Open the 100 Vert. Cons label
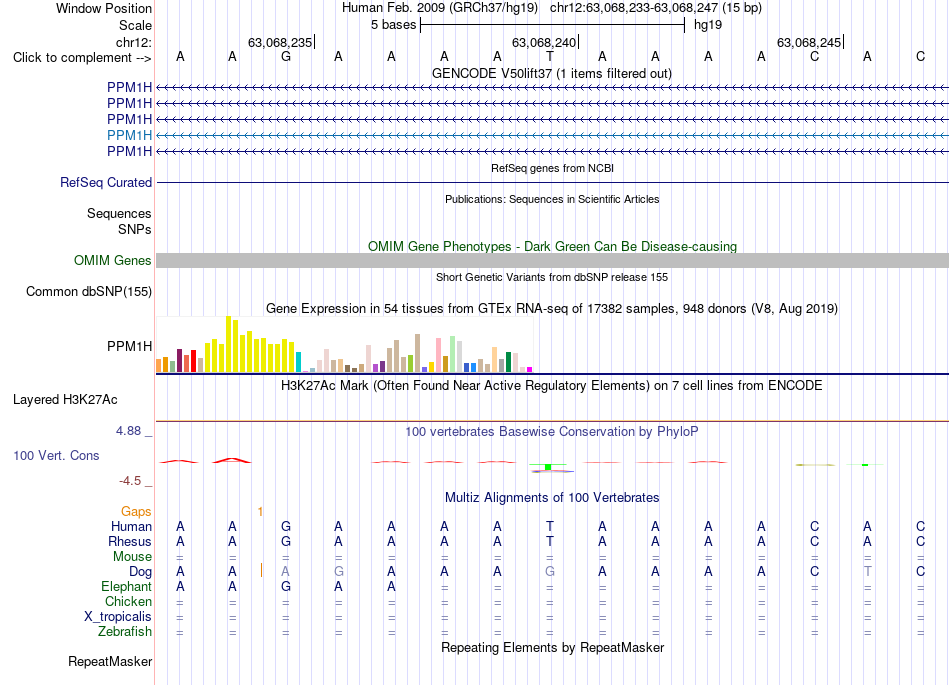This screenshot has height=685, width=950. 56,455
